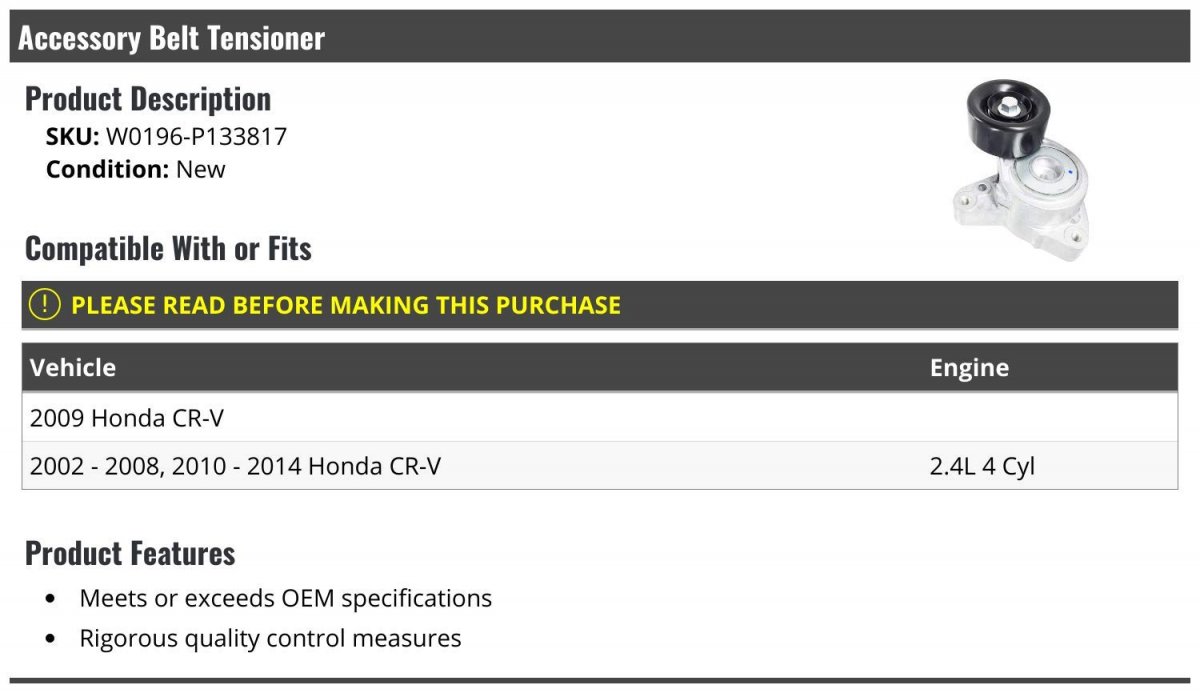Click the PLEASE READ BEFORE MAKING THIS PURCHASE banner
Image resolution: width=1200 pixels, height=693 pixels.
click(600, 305)
